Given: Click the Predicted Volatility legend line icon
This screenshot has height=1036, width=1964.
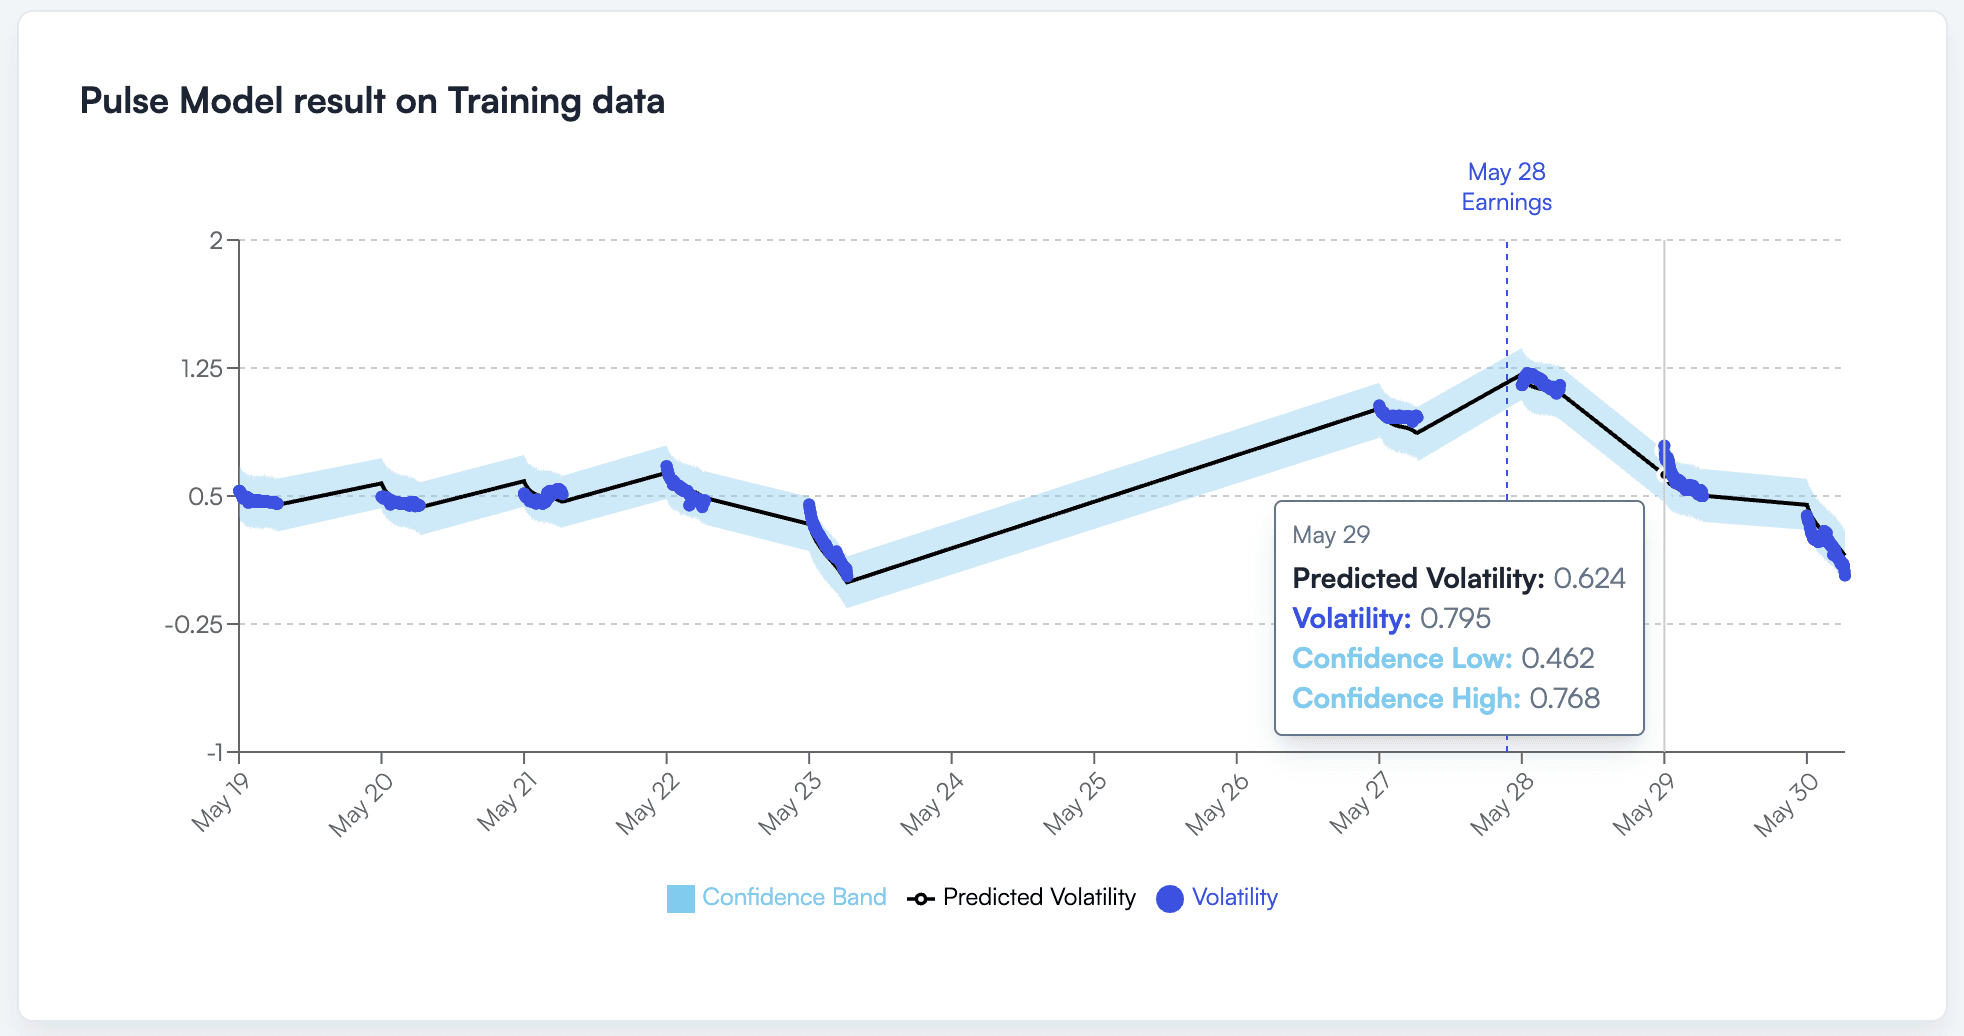Looking at the screenshot, I should [920, 898].
